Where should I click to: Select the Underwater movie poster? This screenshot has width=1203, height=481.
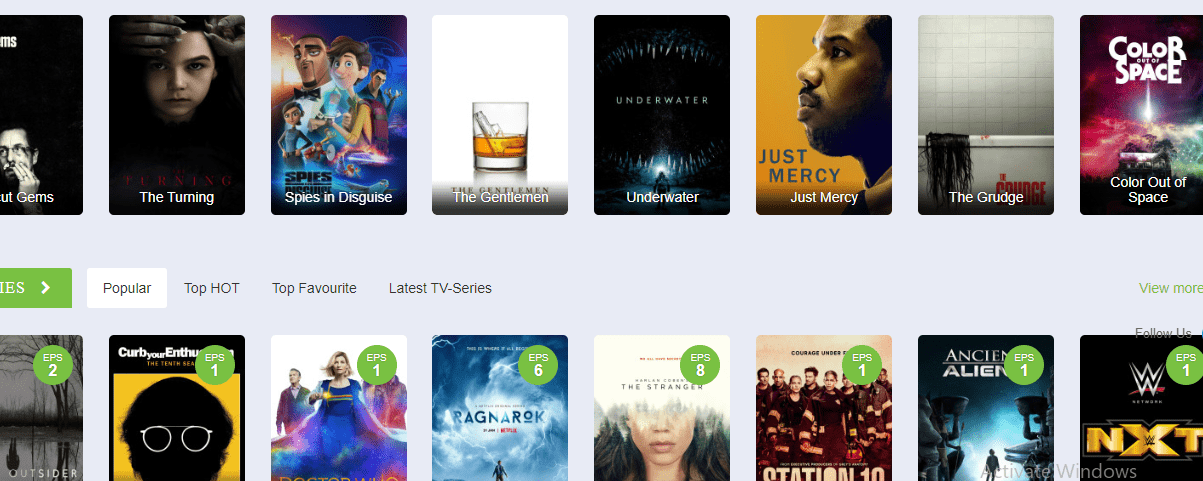click(x=662, y=115)
